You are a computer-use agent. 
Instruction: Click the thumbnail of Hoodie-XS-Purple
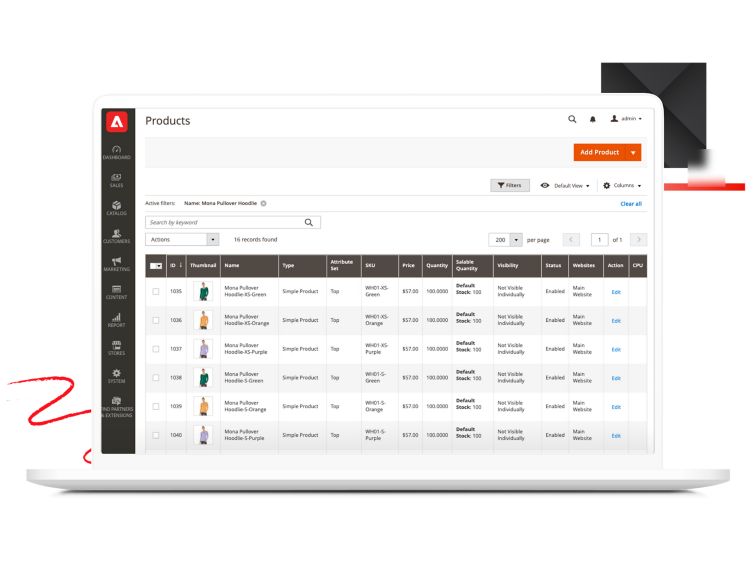(203, 349)
